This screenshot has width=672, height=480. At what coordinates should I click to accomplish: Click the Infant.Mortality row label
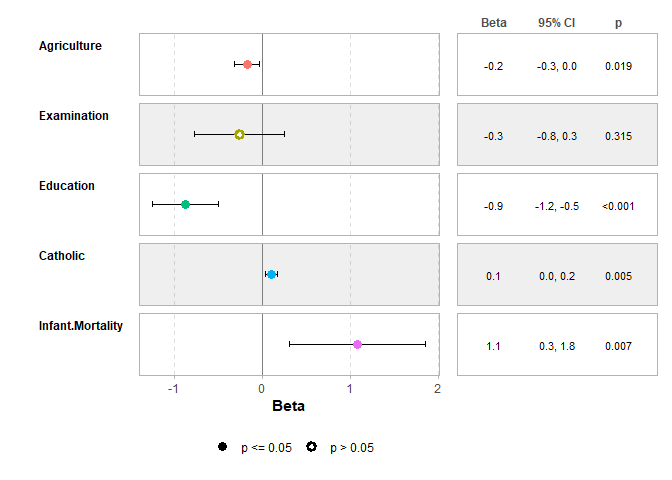81,326
